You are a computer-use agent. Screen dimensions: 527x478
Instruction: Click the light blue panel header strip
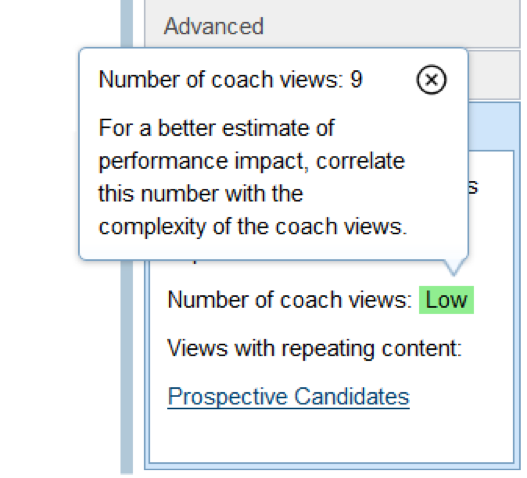pyautogui.click(x=493, y=126)
